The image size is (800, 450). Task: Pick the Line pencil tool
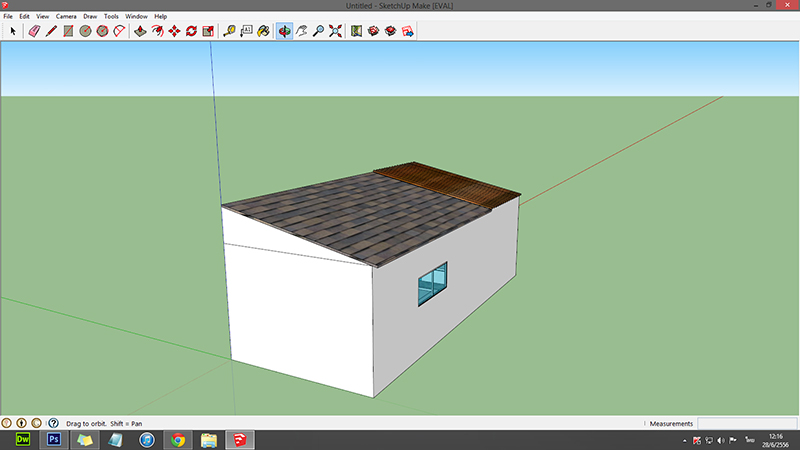50,31
